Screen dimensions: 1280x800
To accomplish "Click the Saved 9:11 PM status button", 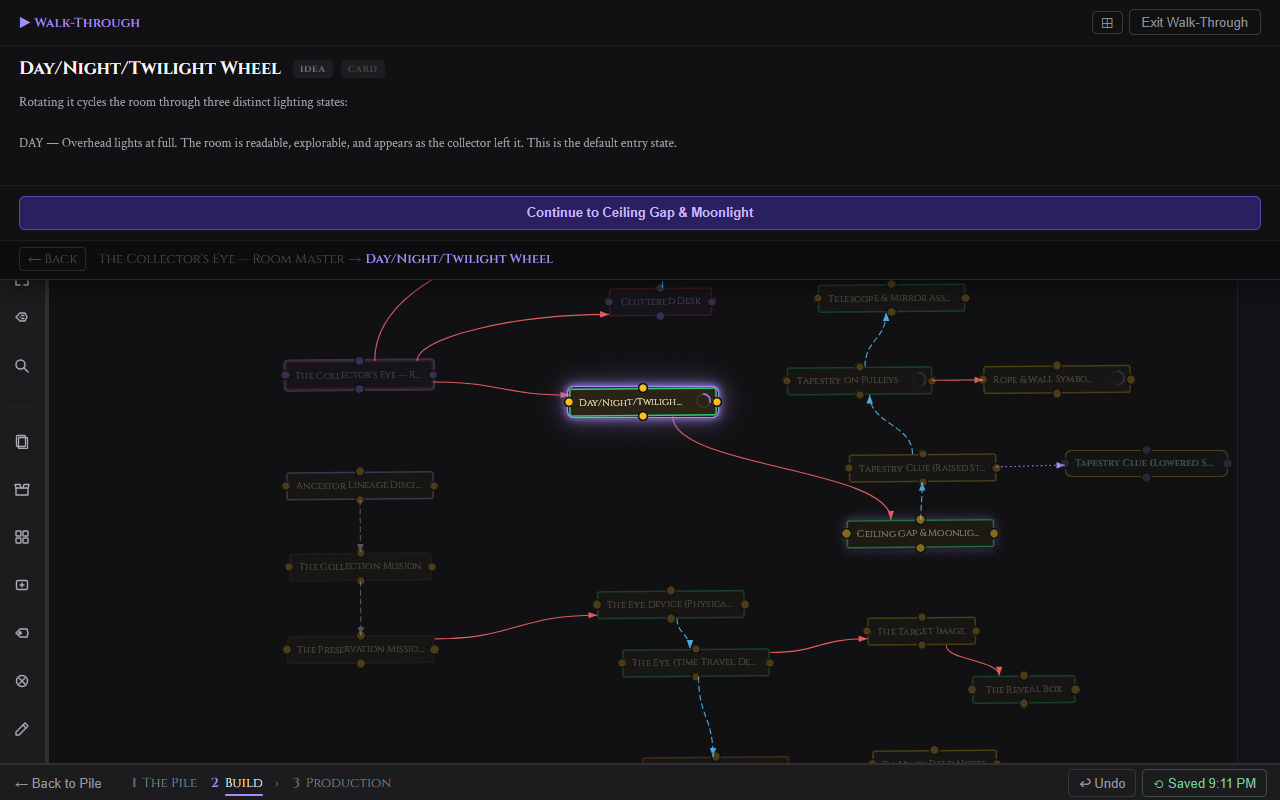I will 1205,783.
